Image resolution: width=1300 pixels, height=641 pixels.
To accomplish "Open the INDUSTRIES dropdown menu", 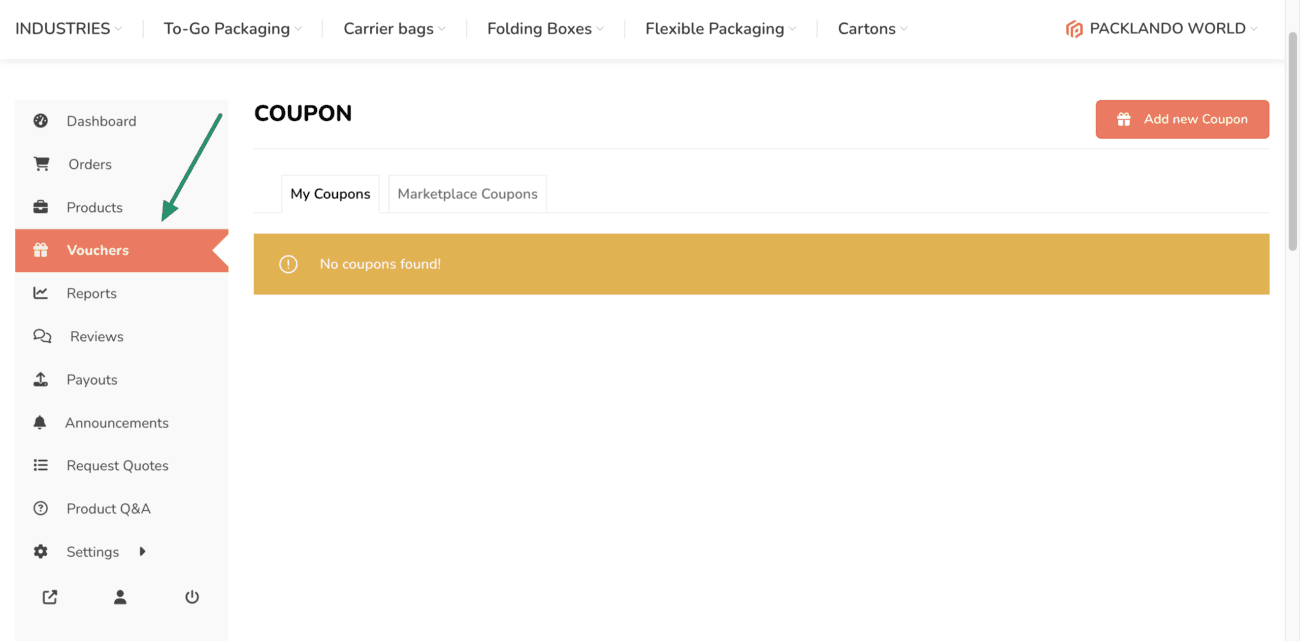I will pyautogui.click(x=68, y=29).
